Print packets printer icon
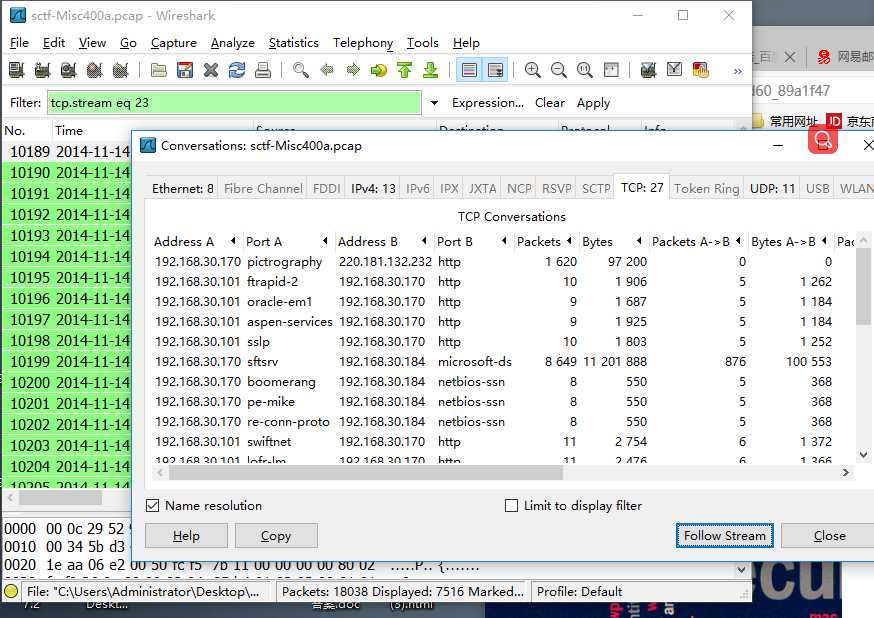The width and height of the screenshot is (874, 618). (x=263, y=70)
